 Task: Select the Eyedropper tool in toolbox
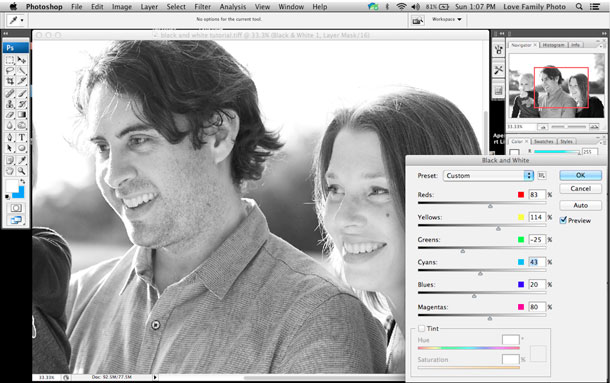pyautogui.click(x=22, y=160)
